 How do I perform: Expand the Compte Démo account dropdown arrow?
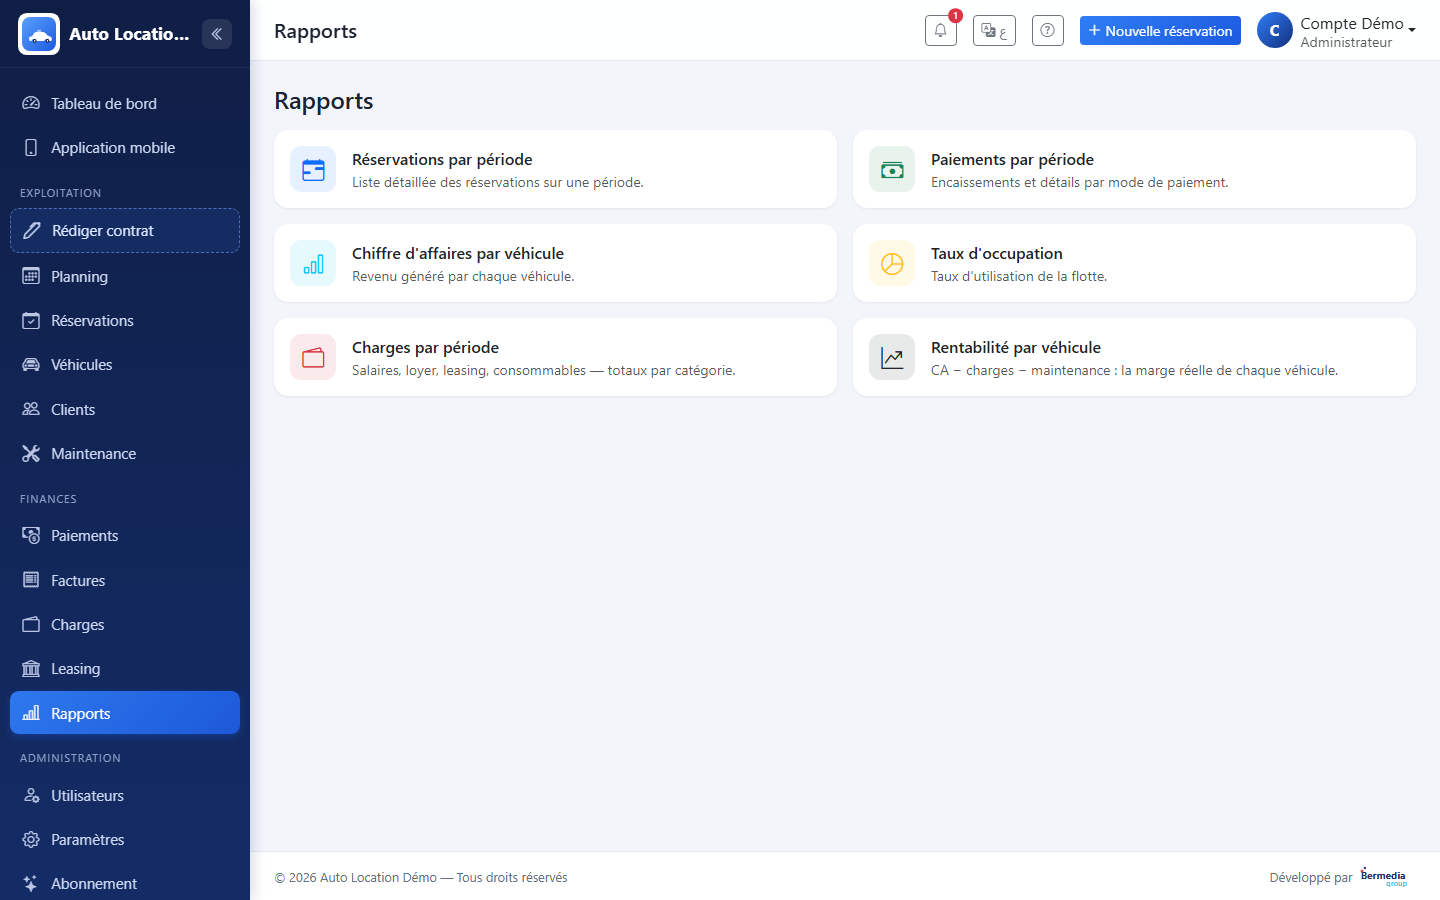[1412, 30]
